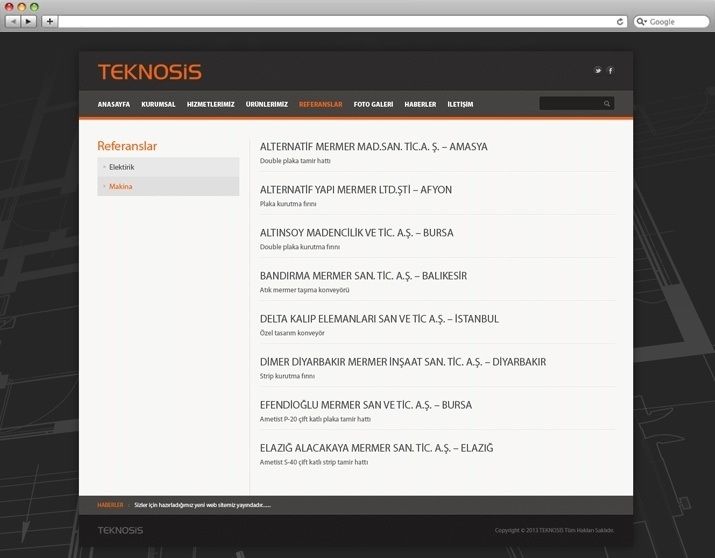The image size is (715, 558).
Task: Click 'Özel tasarım konveyör' description
Action: pyautogui.click(x=292, y=333)
